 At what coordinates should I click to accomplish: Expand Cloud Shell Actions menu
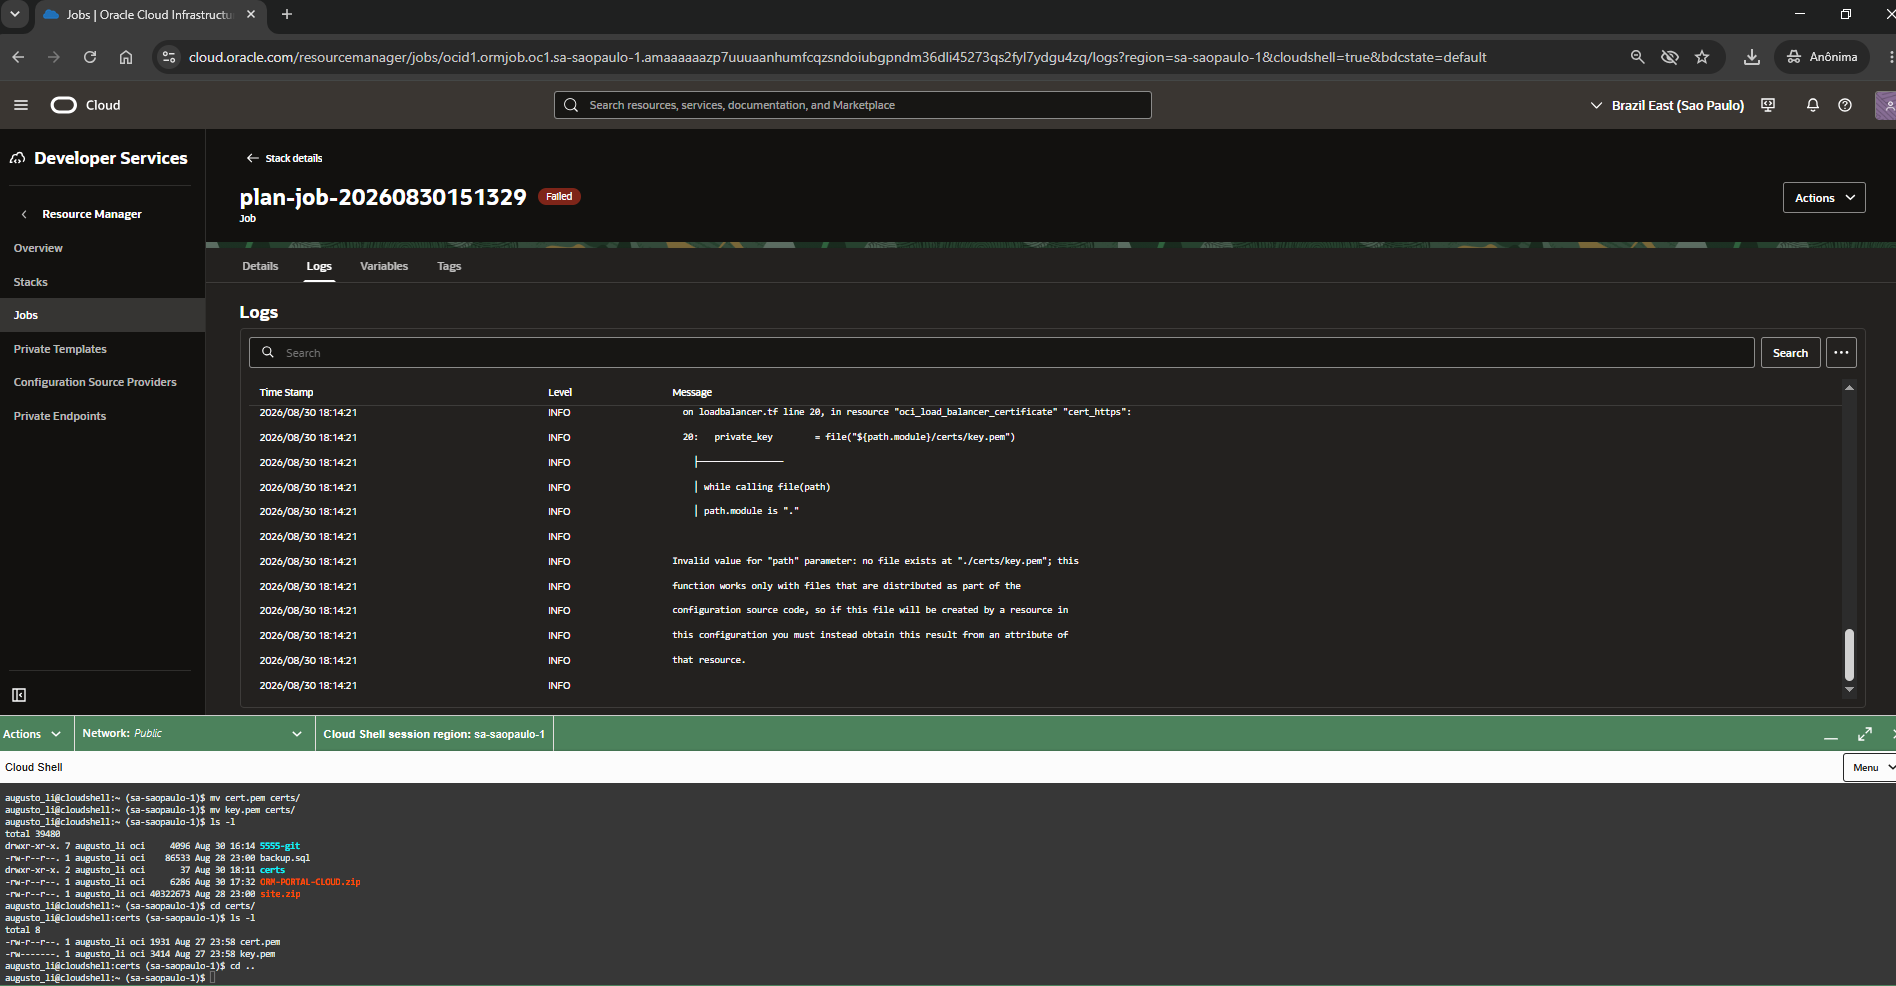click(31, 734)
